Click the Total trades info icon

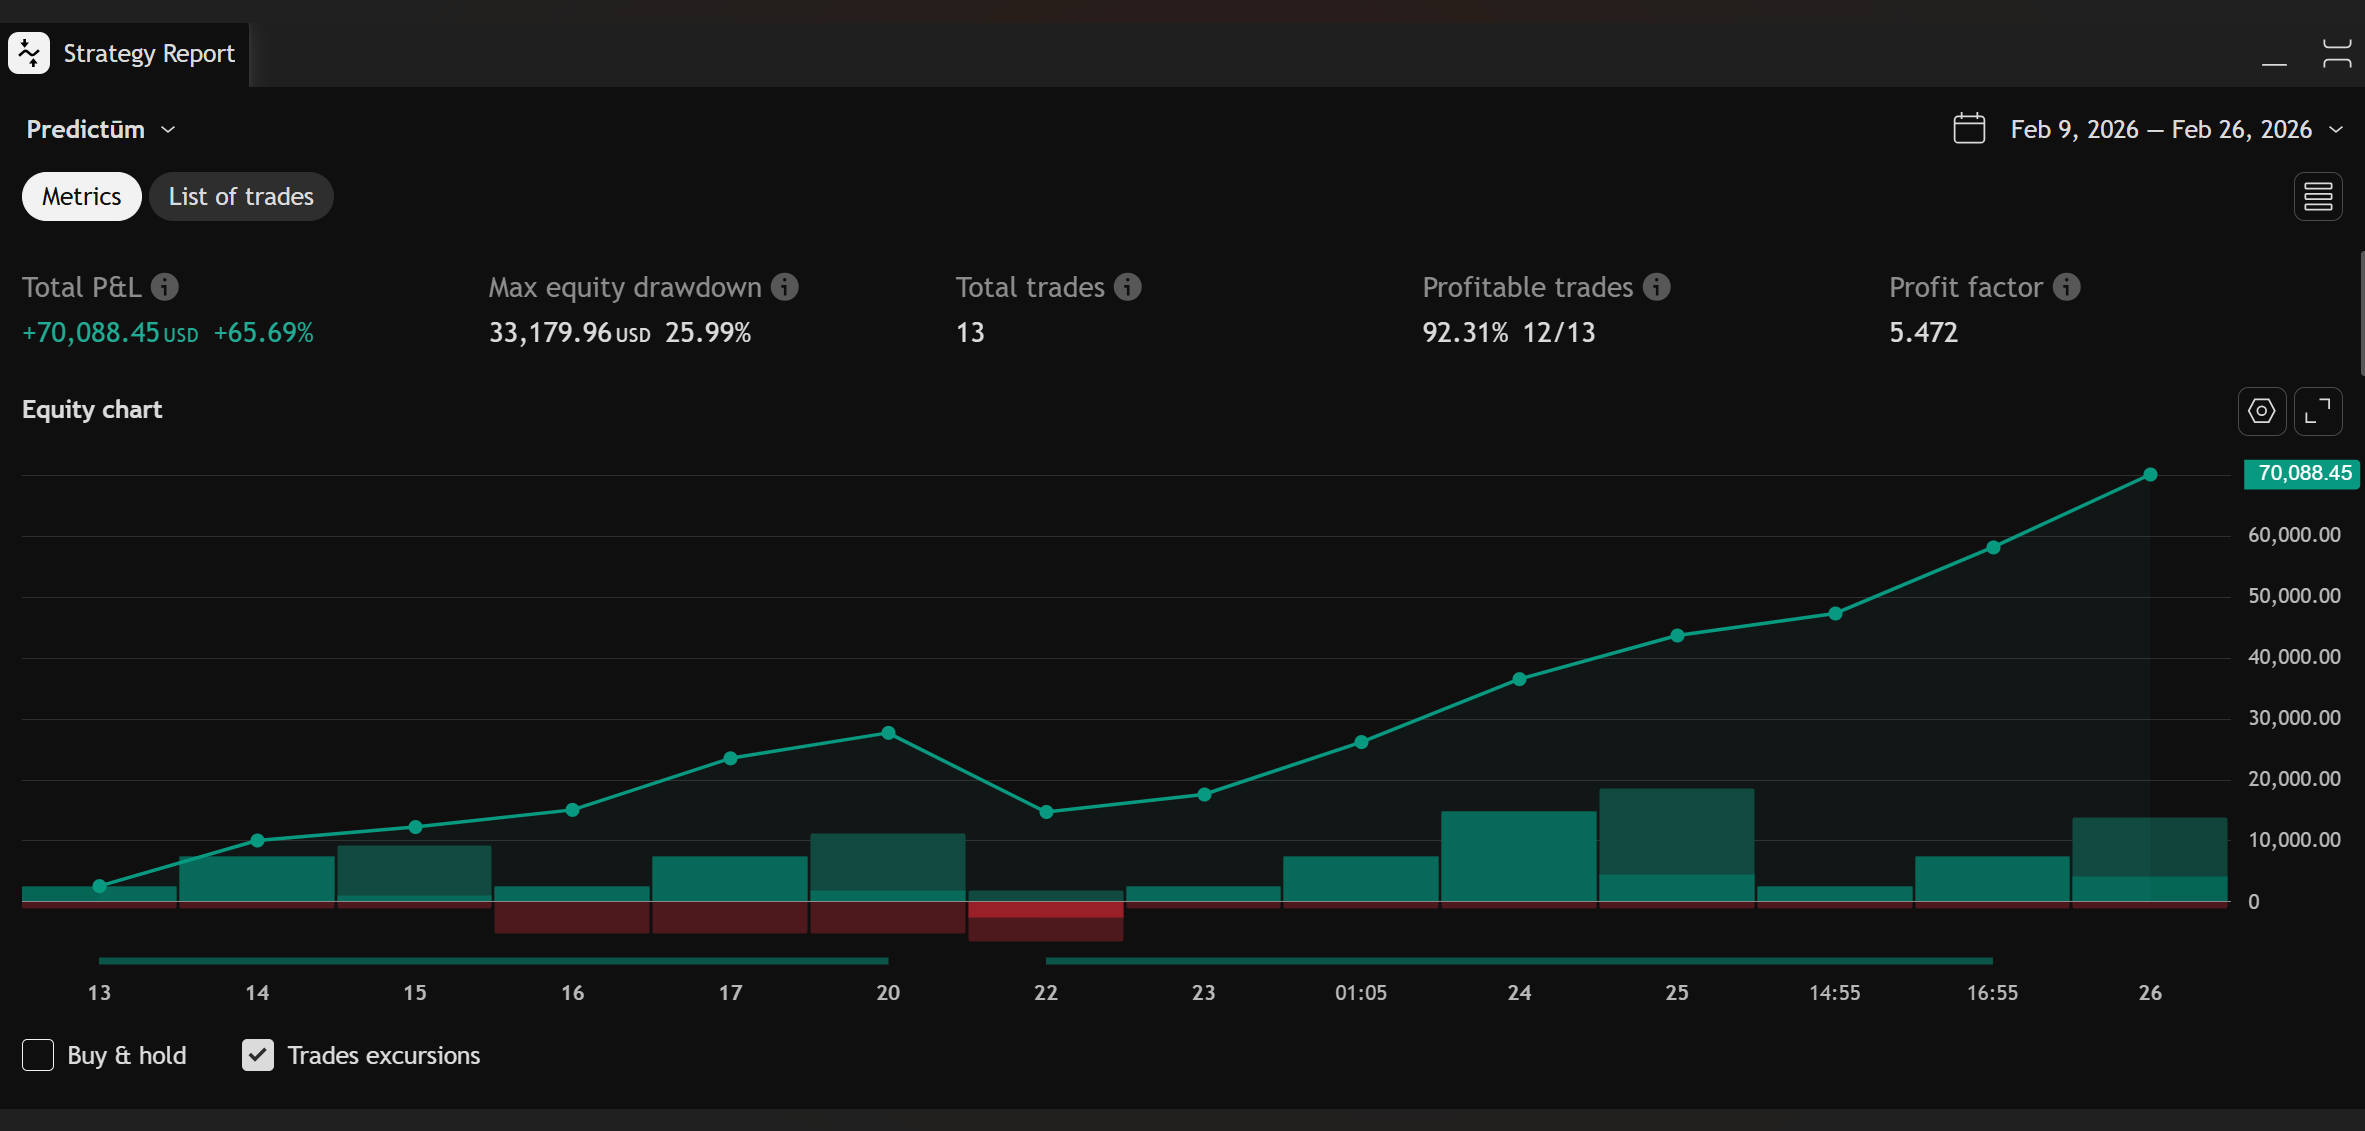[1128, 287]
